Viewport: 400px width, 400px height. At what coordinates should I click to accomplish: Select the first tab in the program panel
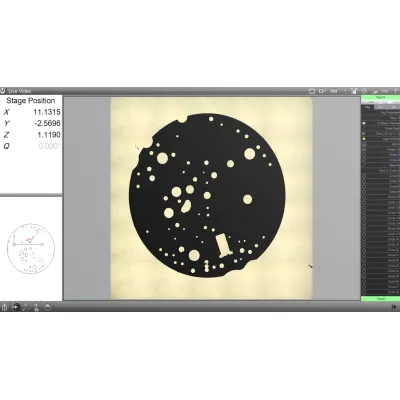pyautogui.click(x=368, y=107)
